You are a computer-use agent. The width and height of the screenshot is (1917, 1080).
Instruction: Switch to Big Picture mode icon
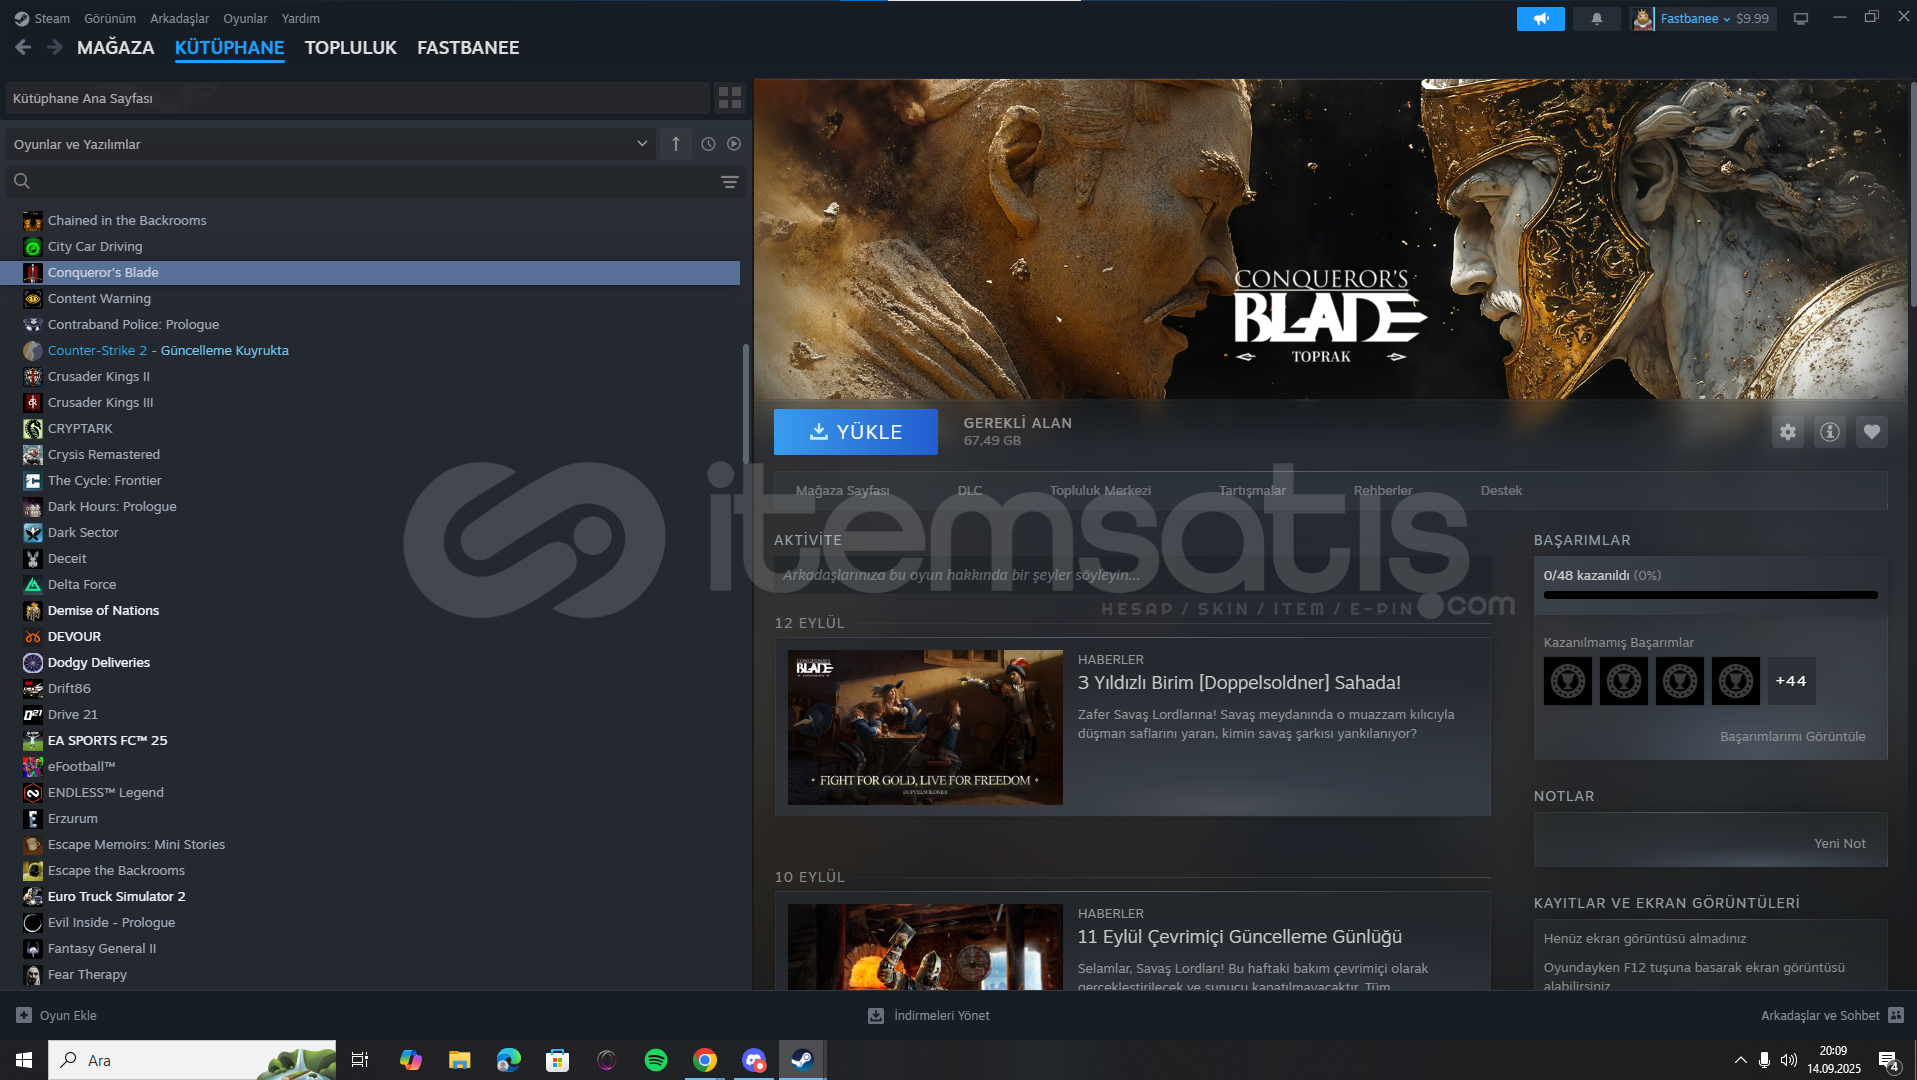click(1801, 19)
